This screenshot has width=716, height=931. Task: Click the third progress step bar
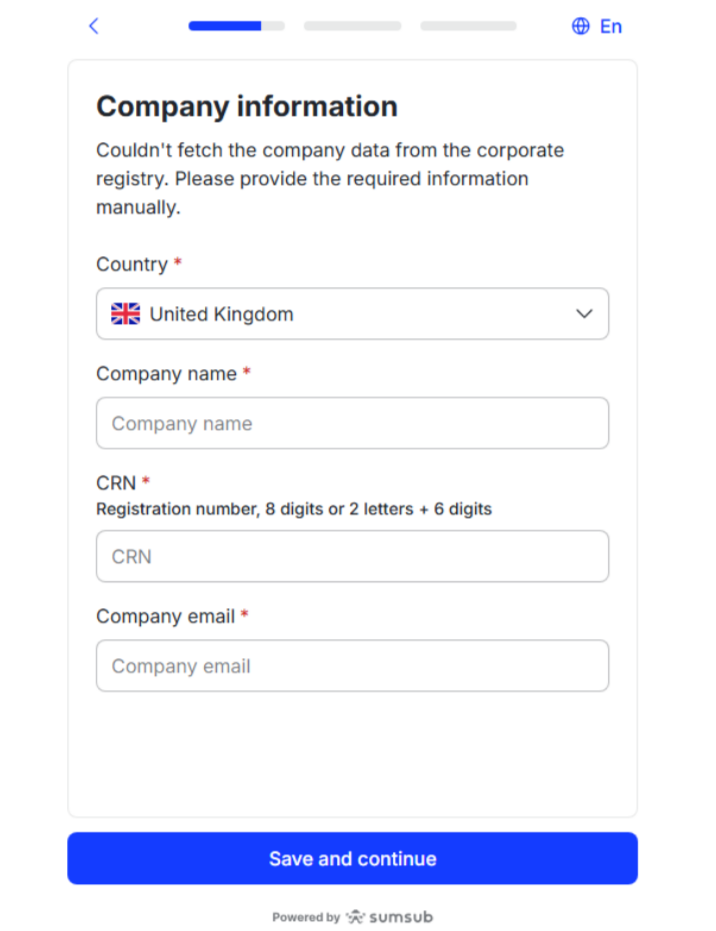tap(468, 26)
